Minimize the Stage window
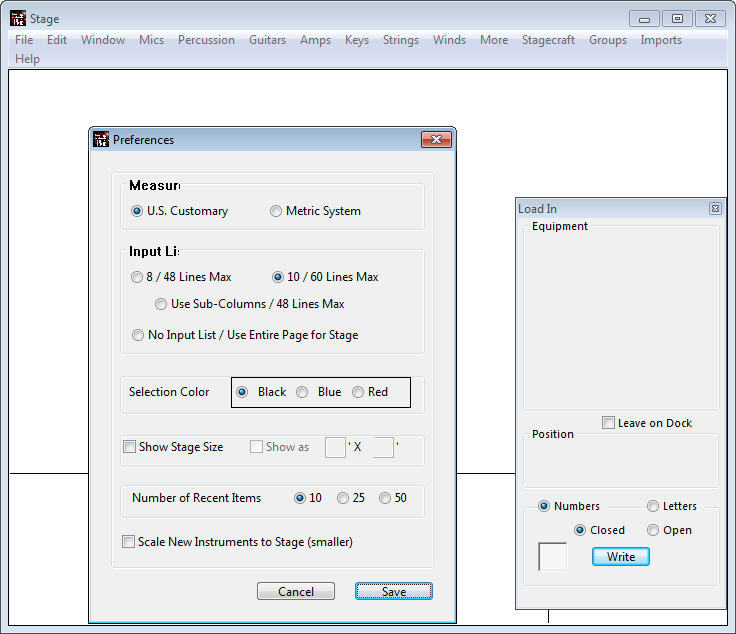The height and width of the screenshot is (634, 736). (x=644, y=19)
